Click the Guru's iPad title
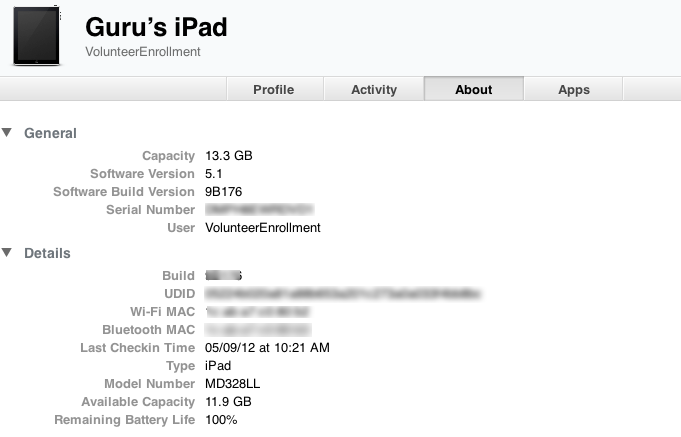The image size is (681, 437). coord(156,27)
